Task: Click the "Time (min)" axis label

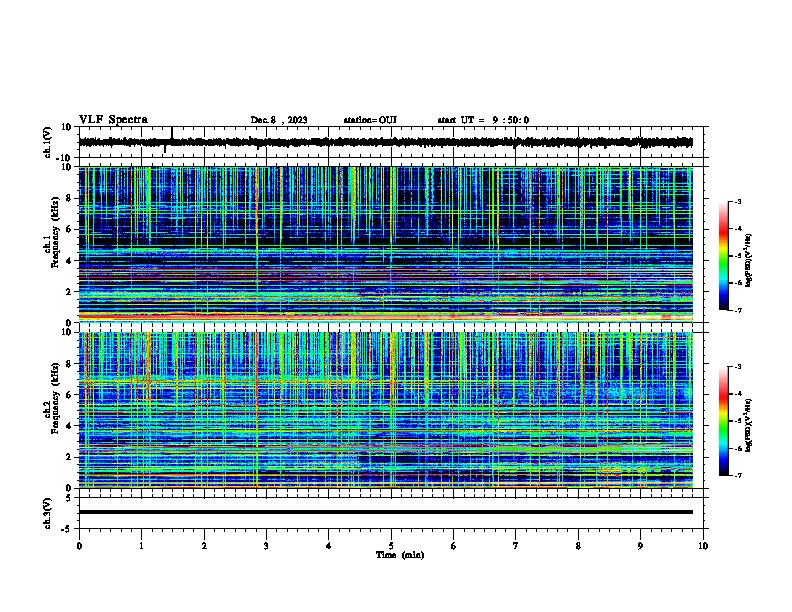Action: coord(400,555)
